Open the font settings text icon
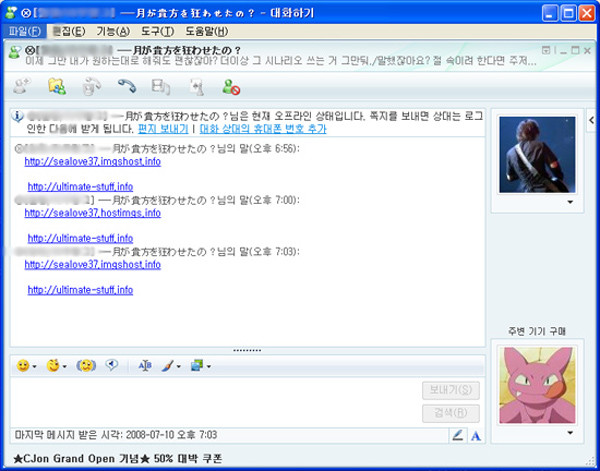 click(145, 365)
